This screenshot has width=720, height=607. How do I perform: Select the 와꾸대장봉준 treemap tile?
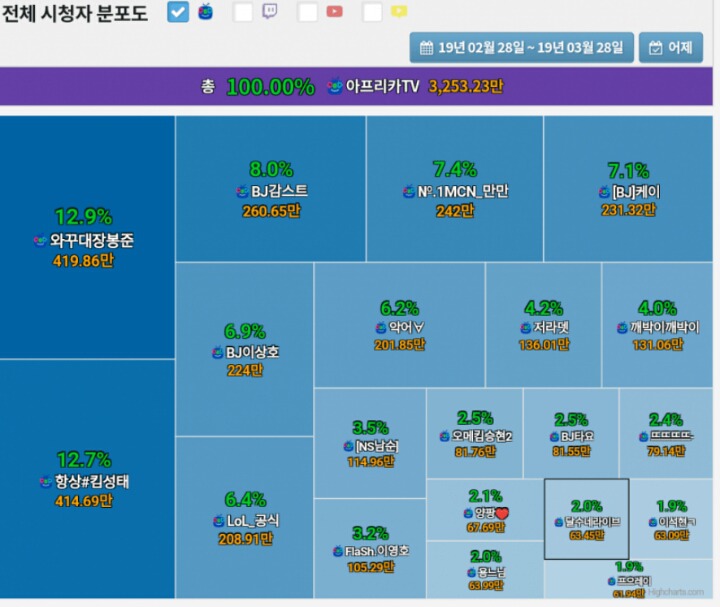coord(87,237)
